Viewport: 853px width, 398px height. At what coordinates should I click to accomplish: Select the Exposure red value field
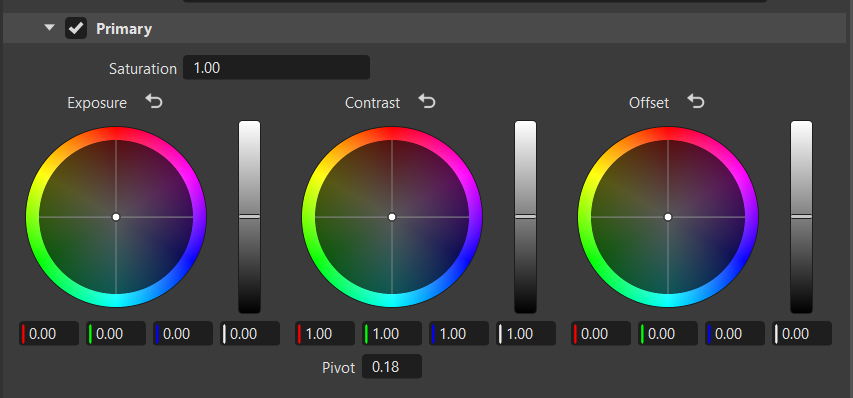49,333
